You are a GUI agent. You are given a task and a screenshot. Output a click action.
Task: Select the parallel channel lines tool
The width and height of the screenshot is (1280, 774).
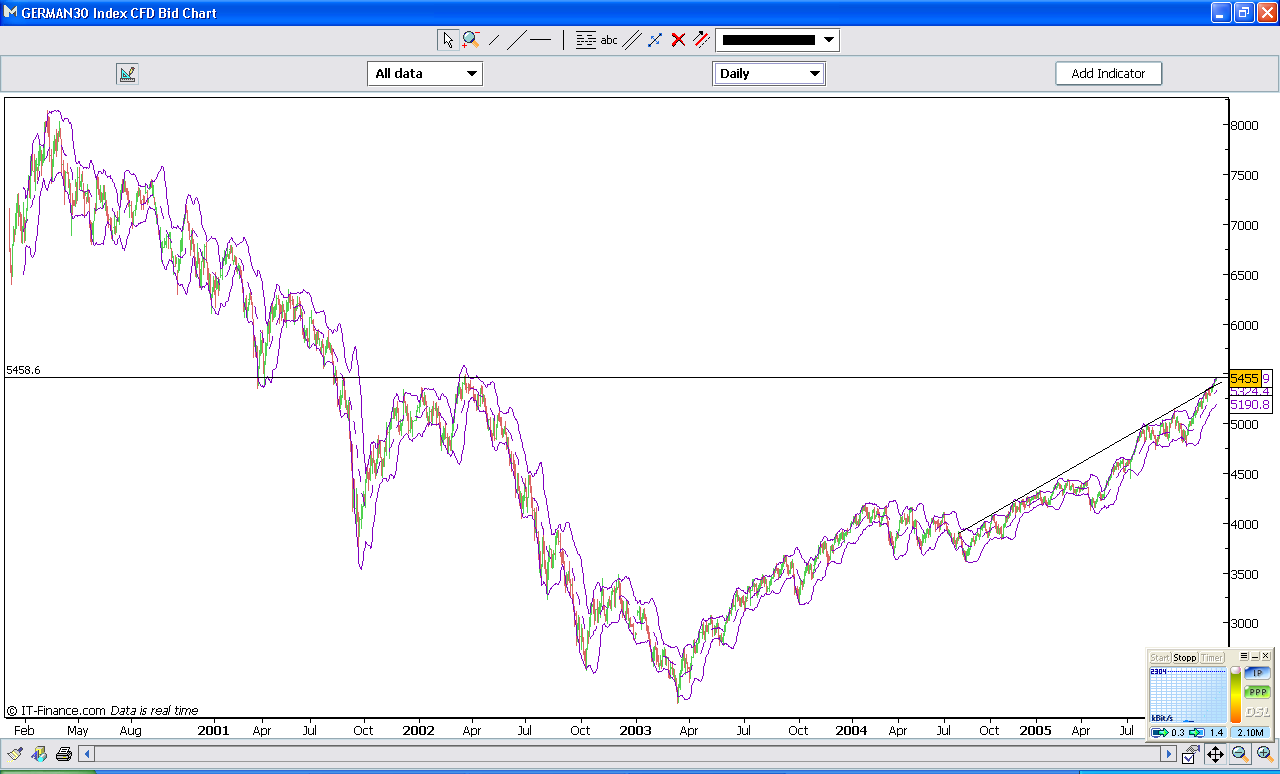(x=632, y=40)
